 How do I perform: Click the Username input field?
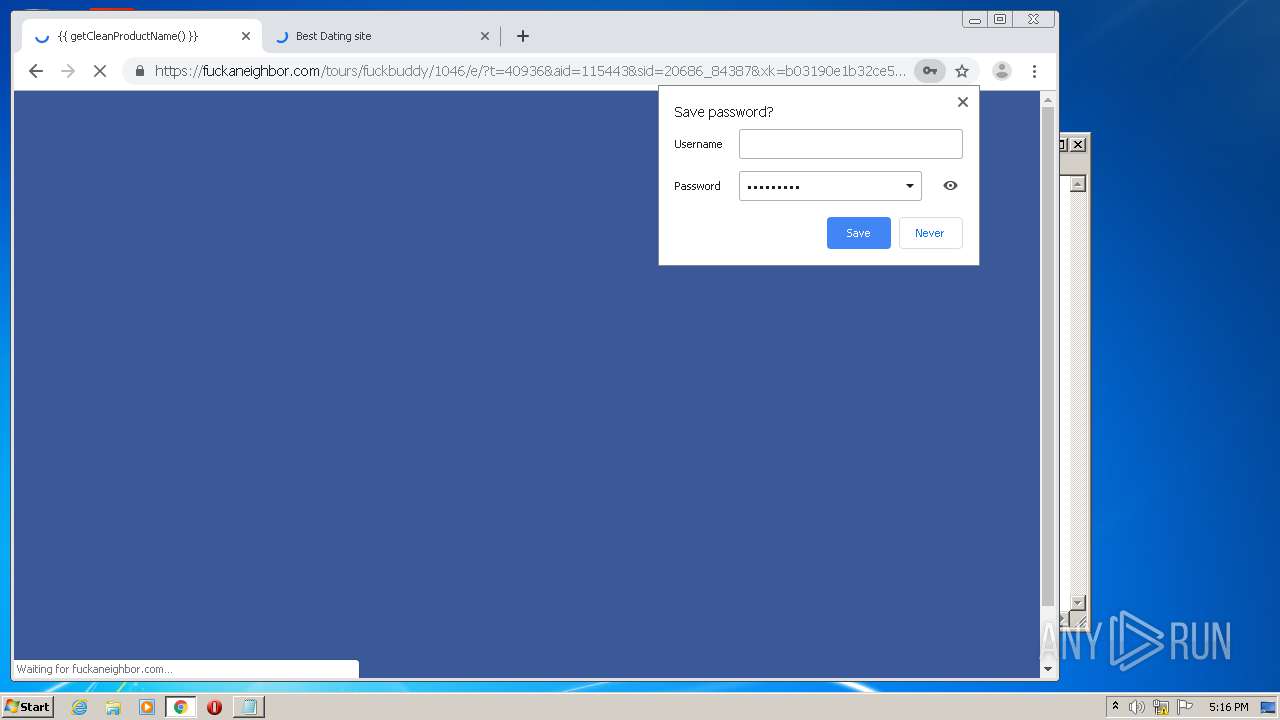[851, 144]
